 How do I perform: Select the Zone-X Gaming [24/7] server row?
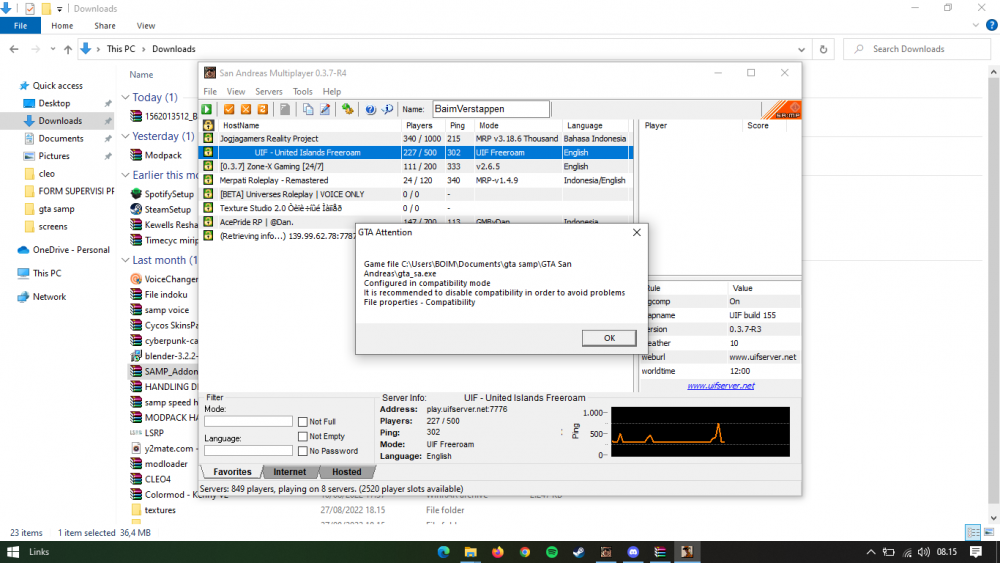(x=417, y=166)
